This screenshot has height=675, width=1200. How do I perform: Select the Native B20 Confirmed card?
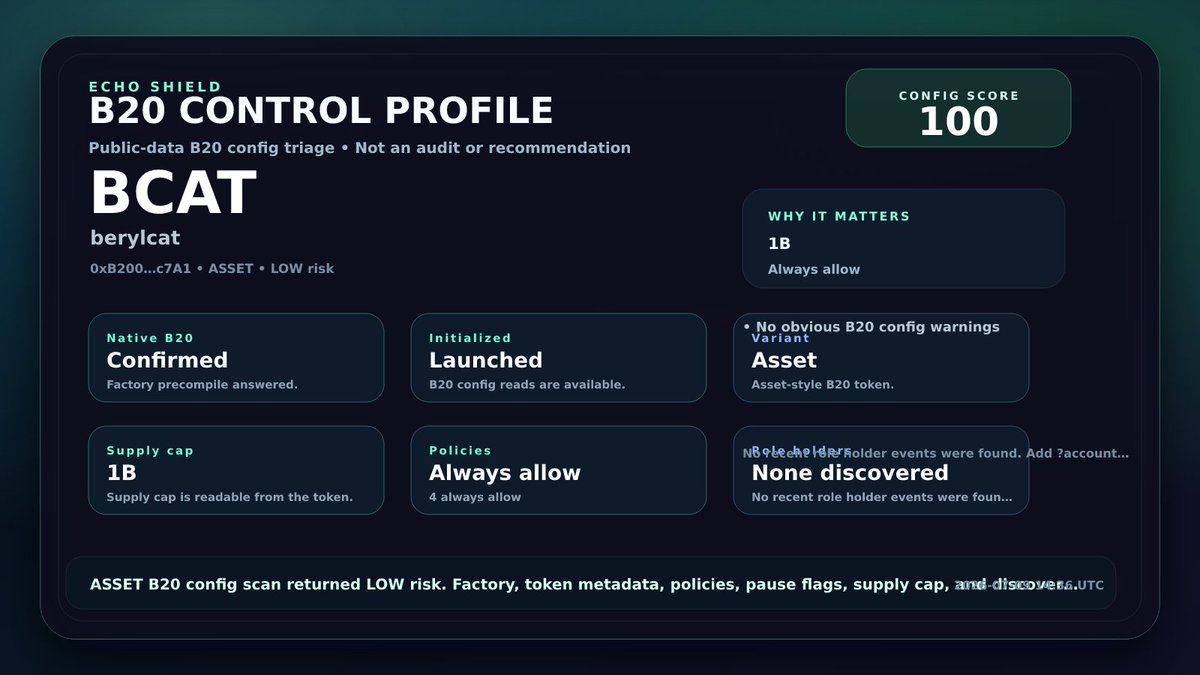(236, 358)
